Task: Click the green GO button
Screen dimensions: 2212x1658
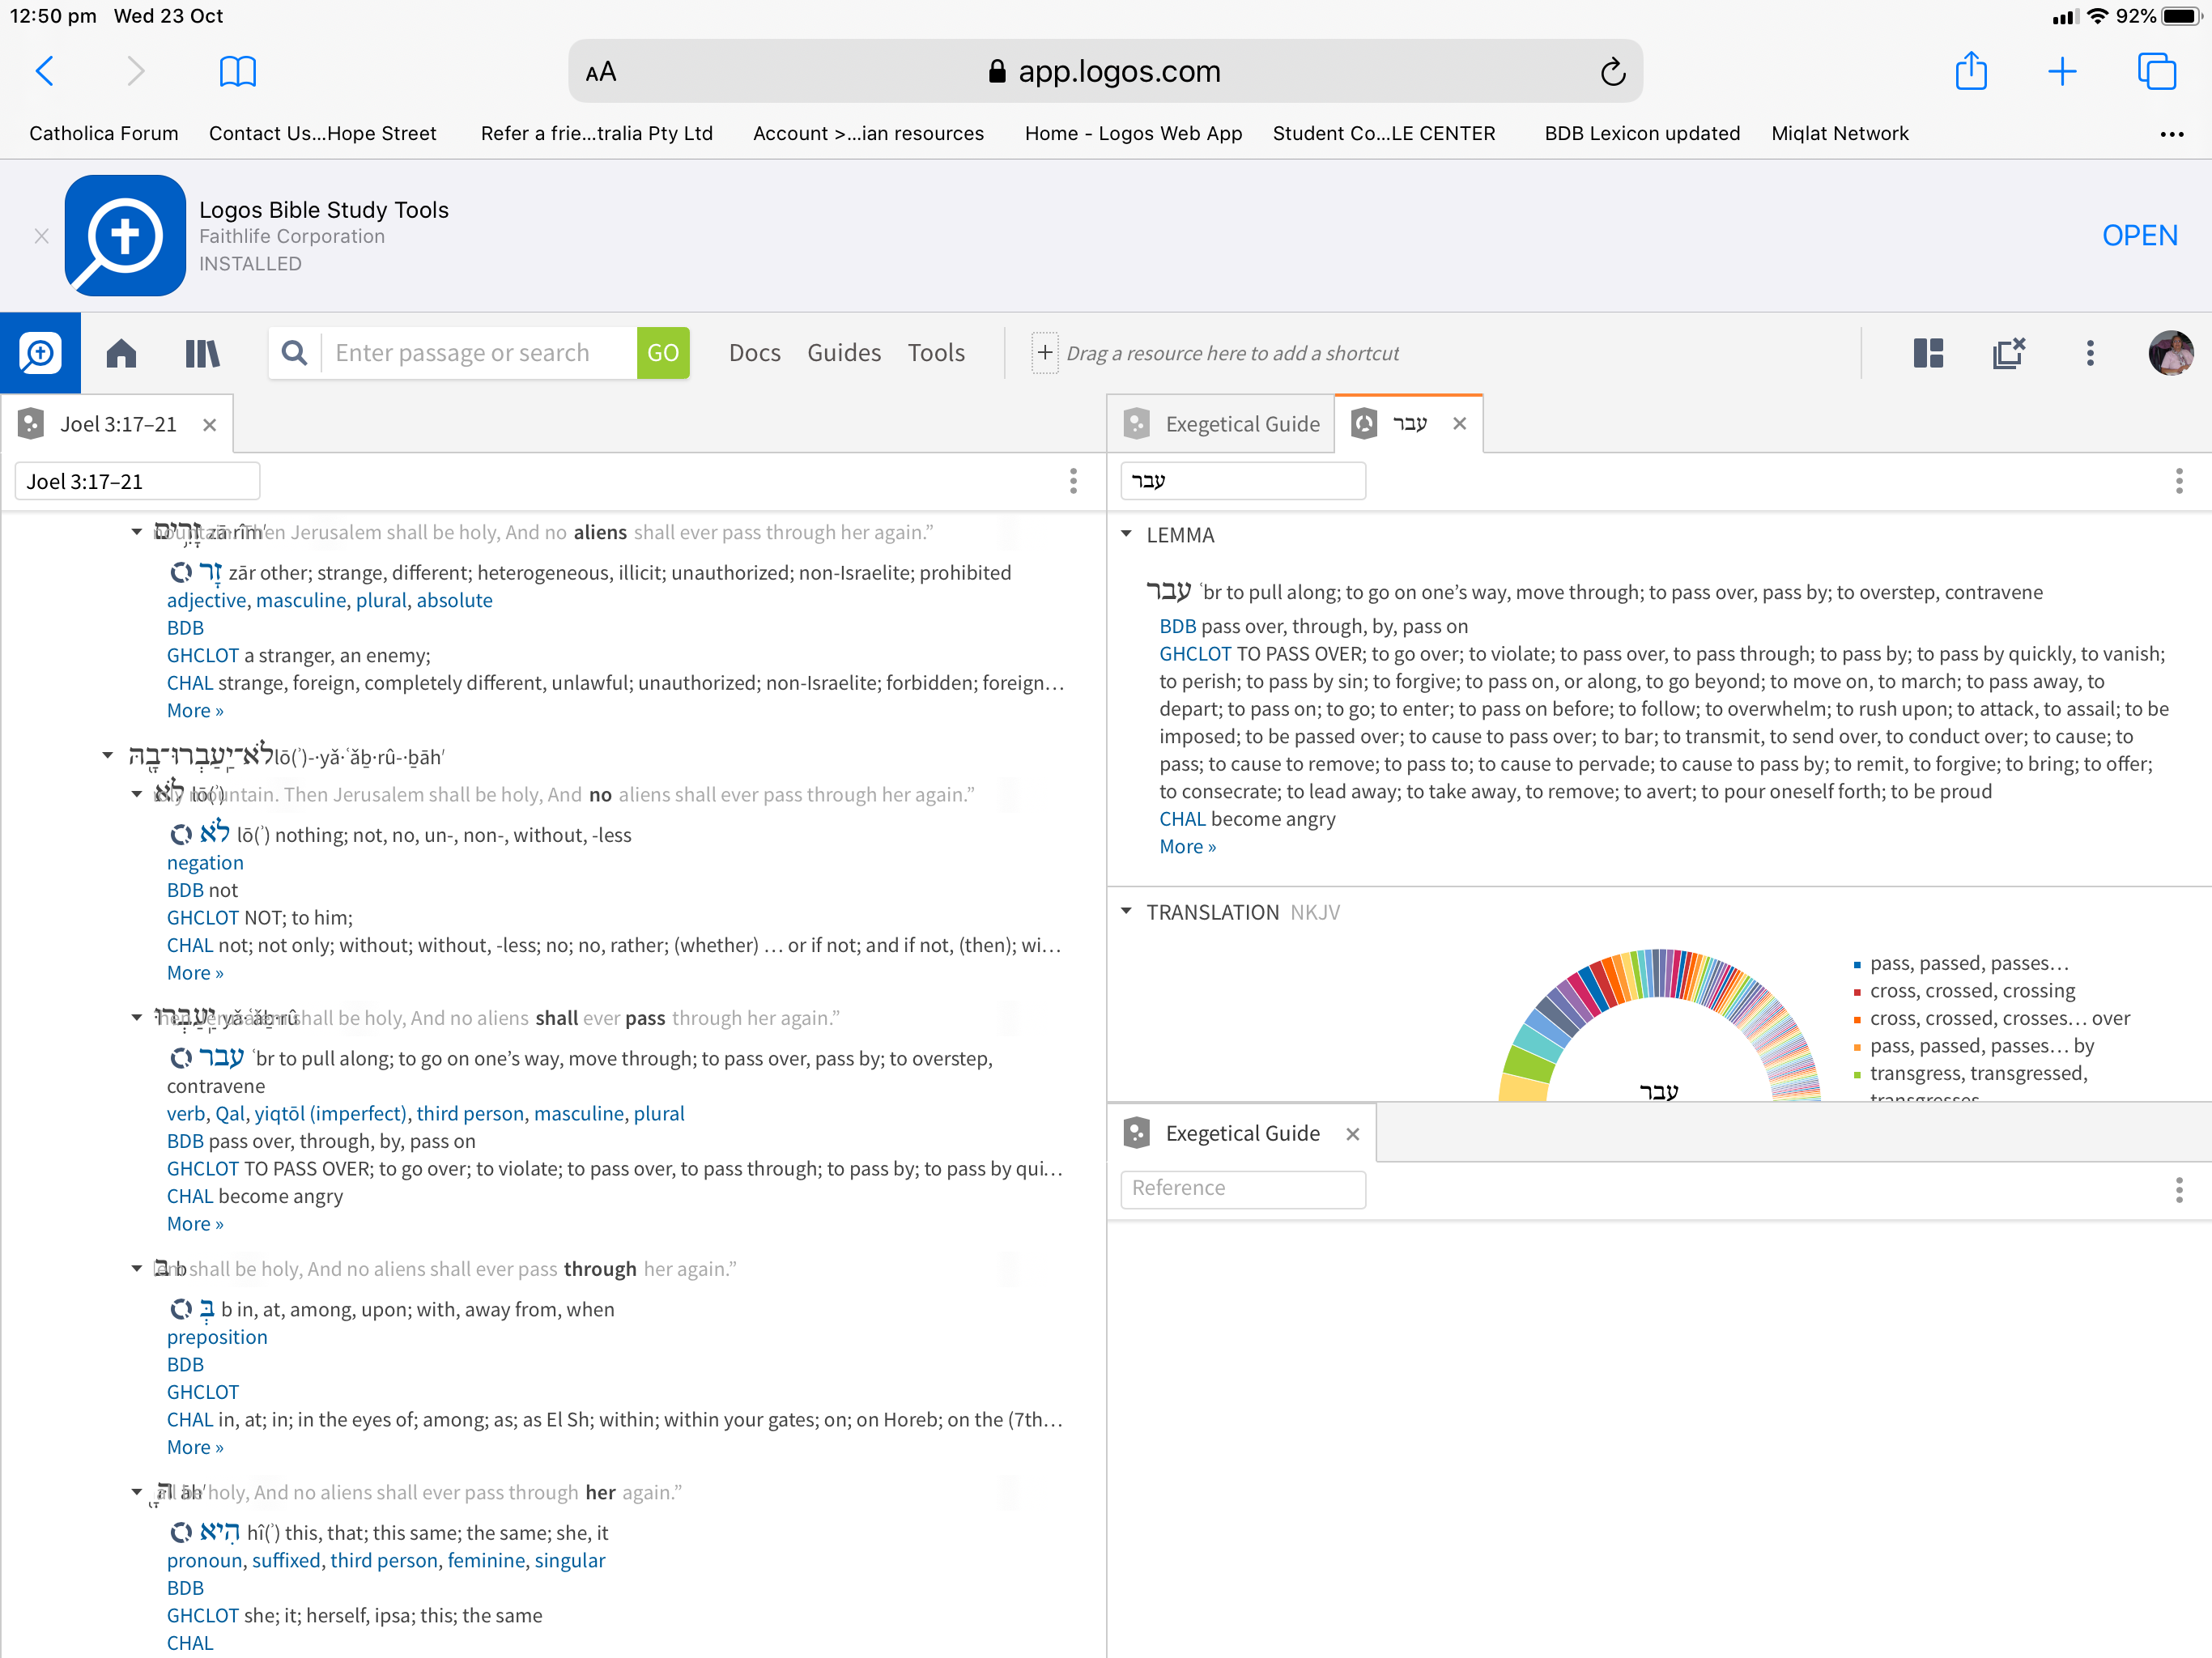Action: click(x=663, y=353)
